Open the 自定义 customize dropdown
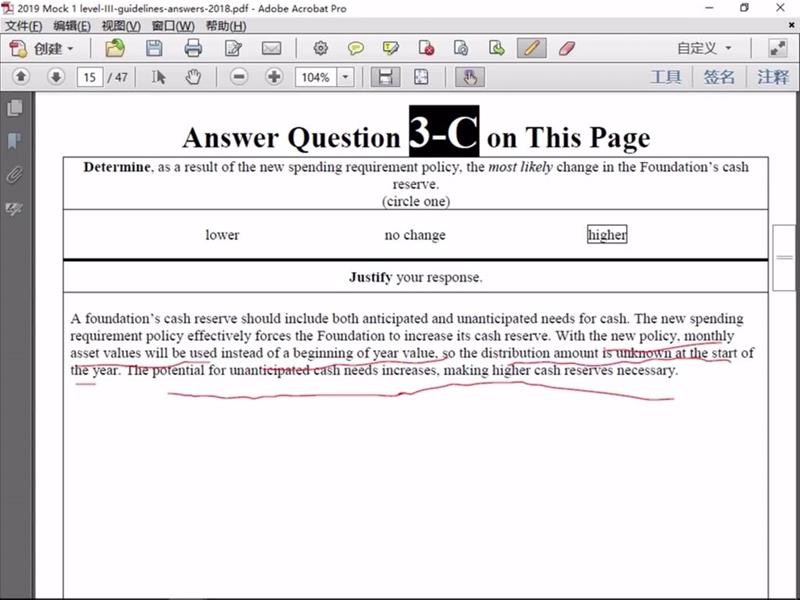 [x=704, y=48]
